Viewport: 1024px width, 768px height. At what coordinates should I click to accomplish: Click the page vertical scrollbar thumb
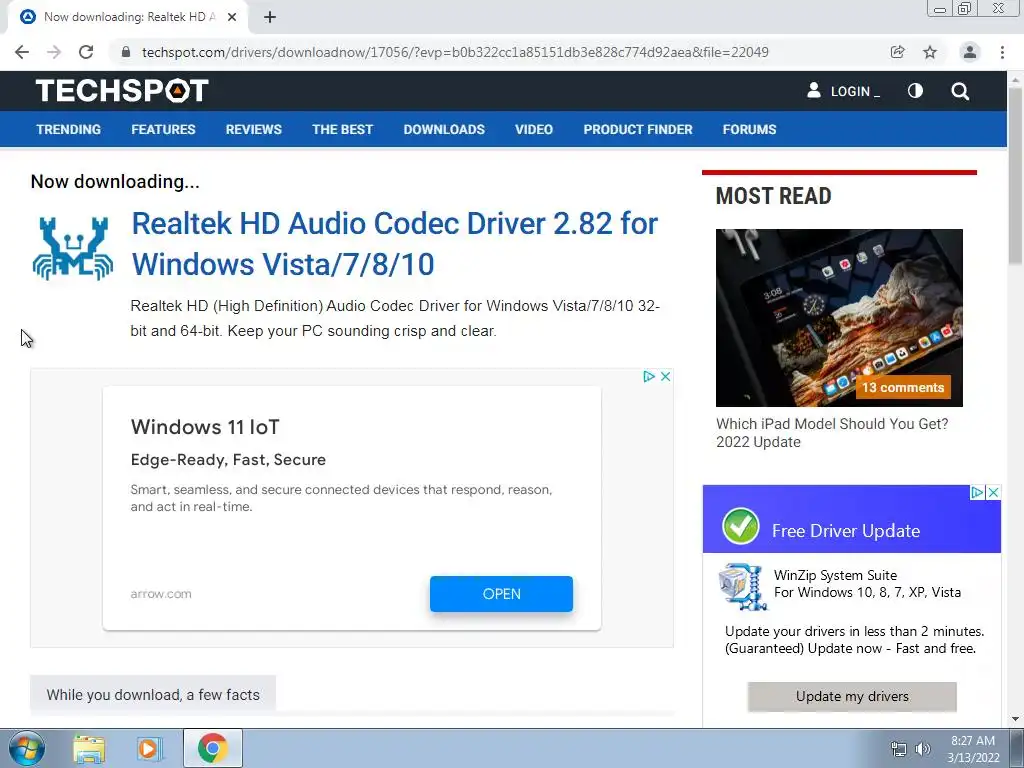pyautogui.click(x=1015, y=175)
